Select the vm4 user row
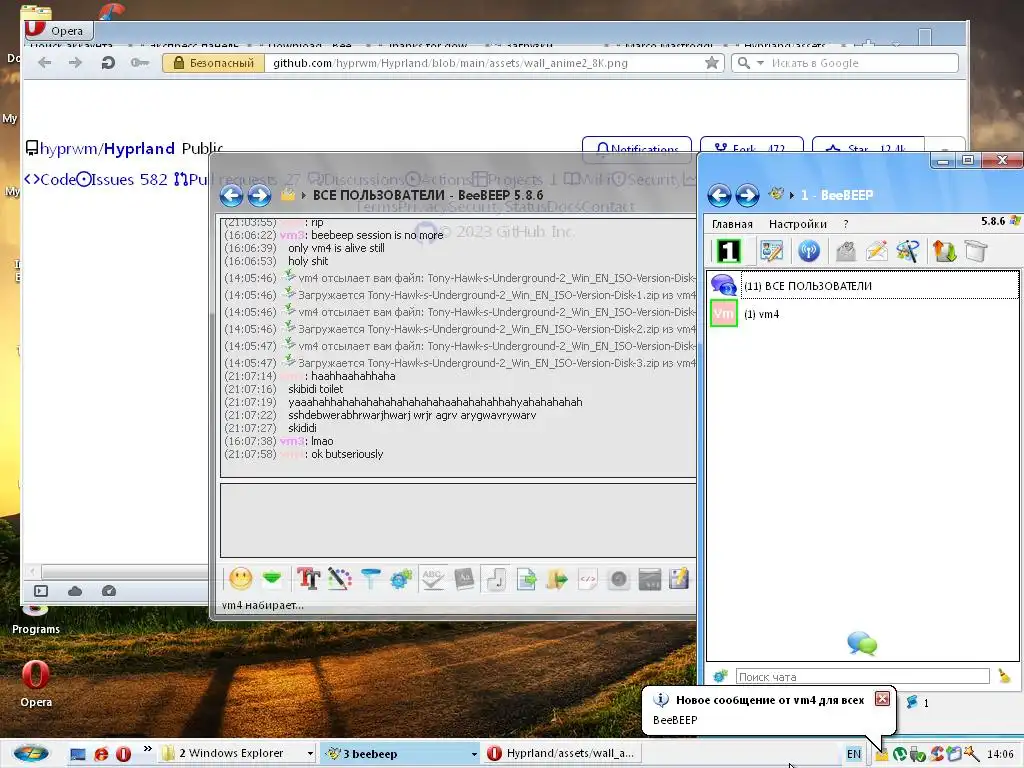 pyautogui.click(x=863, y=314)
